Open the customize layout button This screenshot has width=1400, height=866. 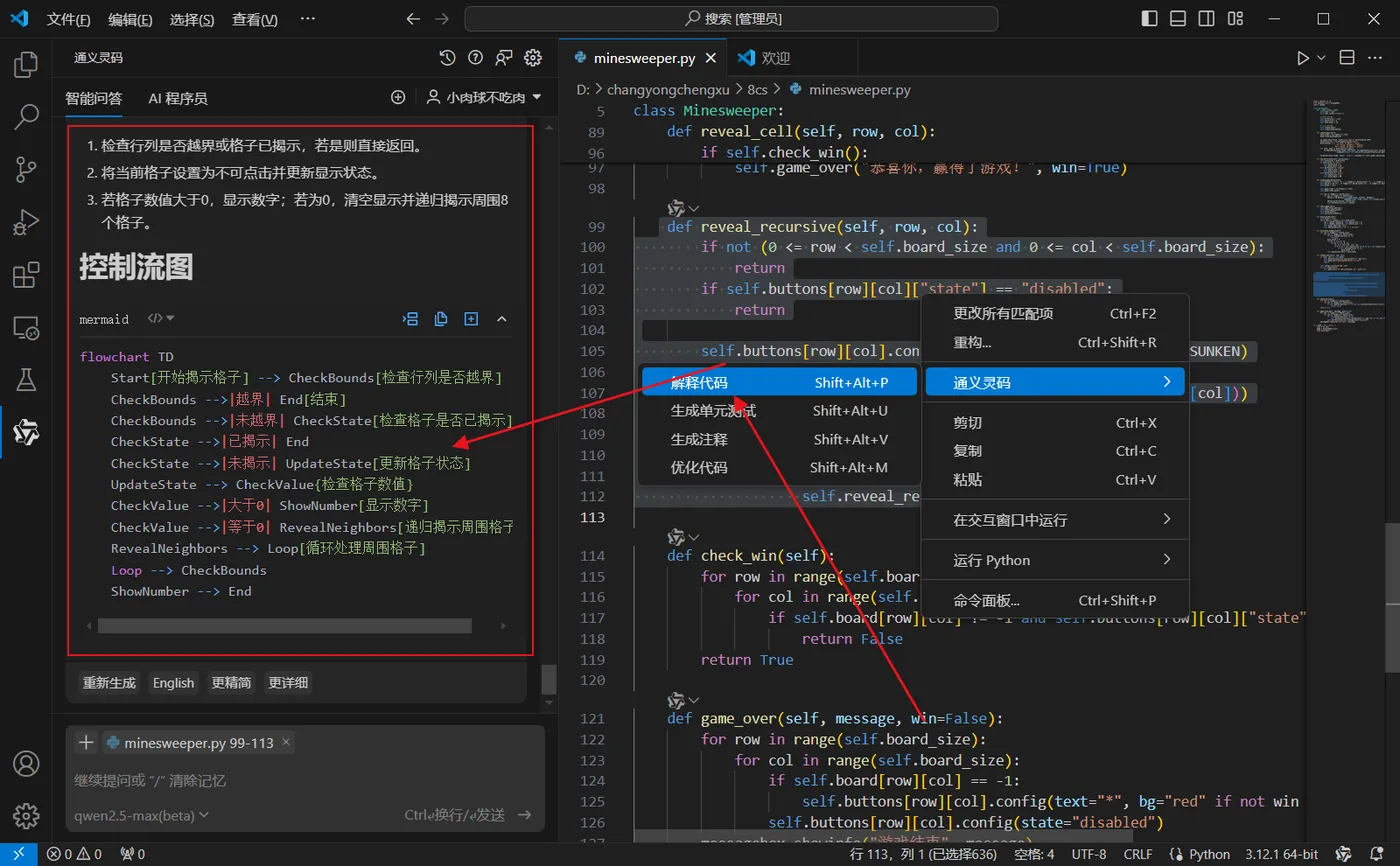click(x=1237, y=19)
